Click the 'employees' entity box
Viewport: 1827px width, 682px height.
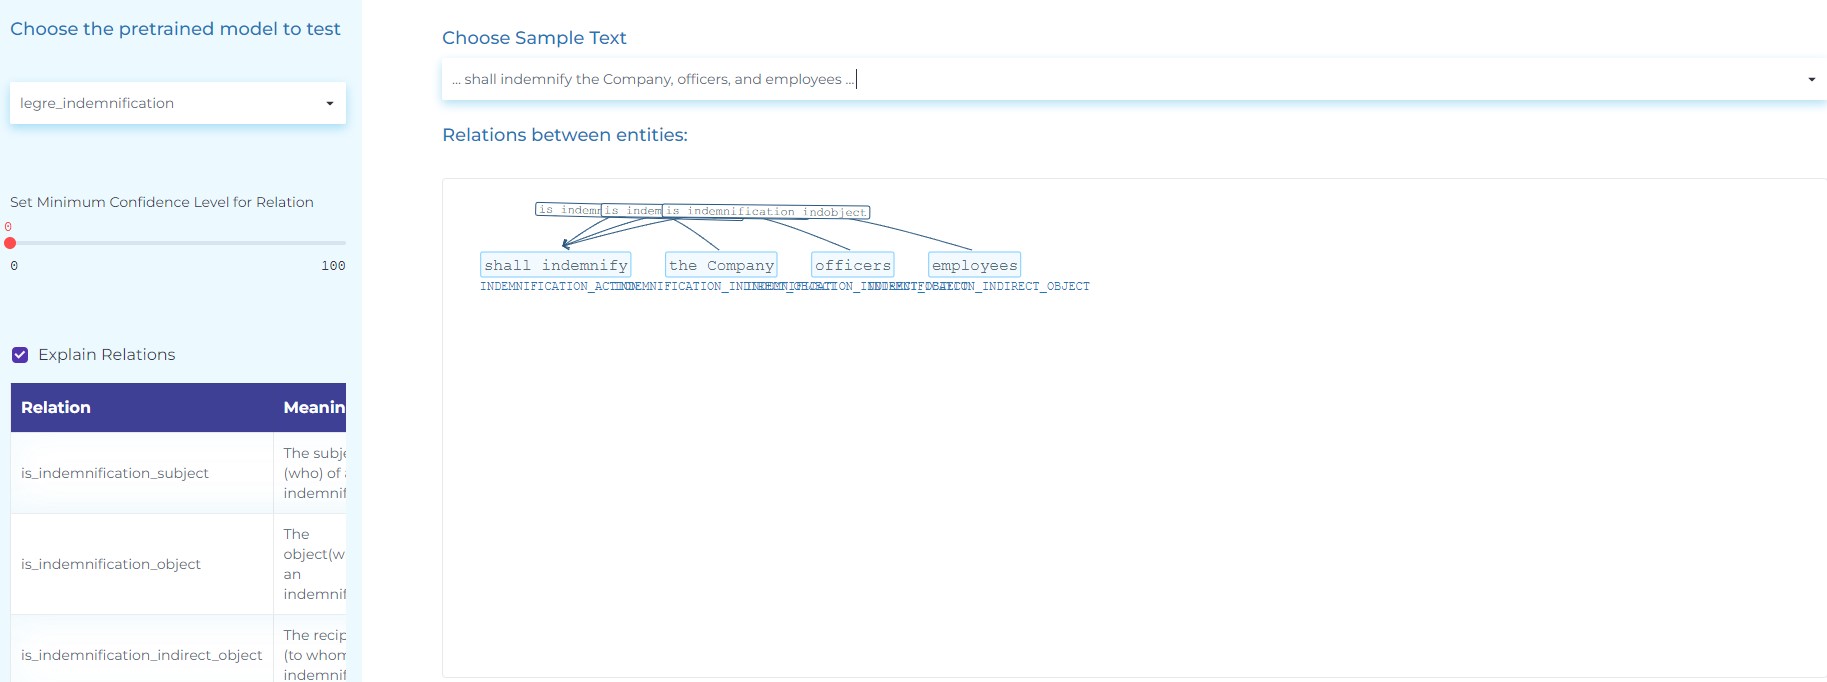coord(974,265)
